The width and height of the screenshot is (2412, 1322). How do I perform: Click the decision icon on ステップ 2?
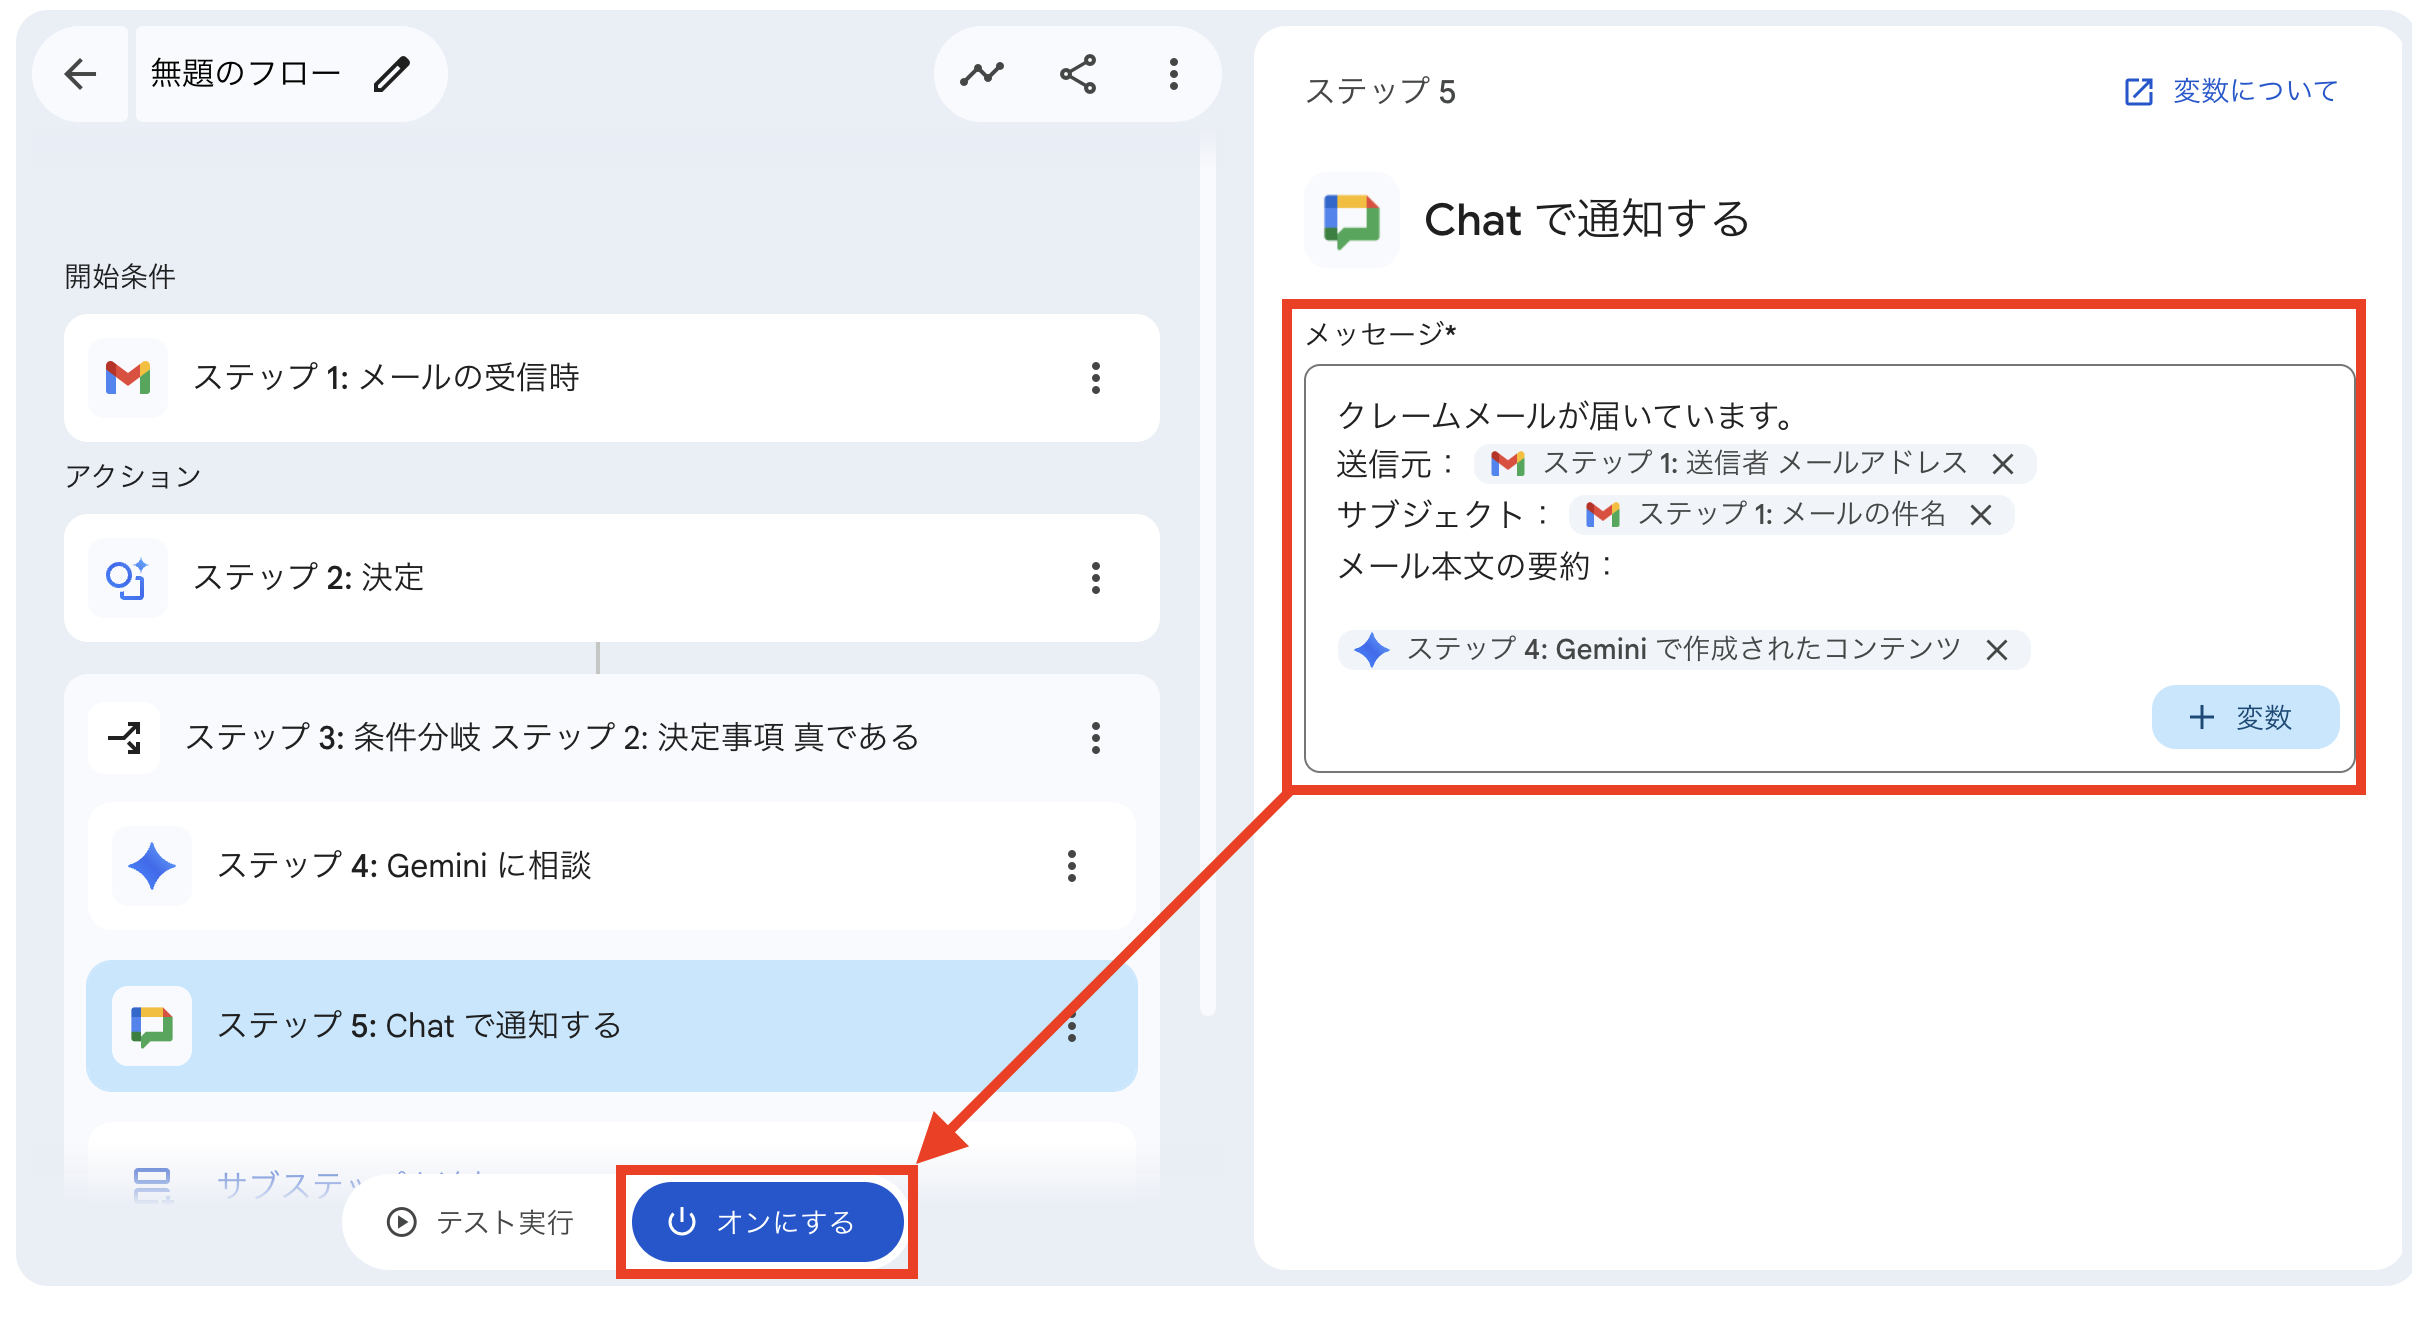[x=128, y=578]
